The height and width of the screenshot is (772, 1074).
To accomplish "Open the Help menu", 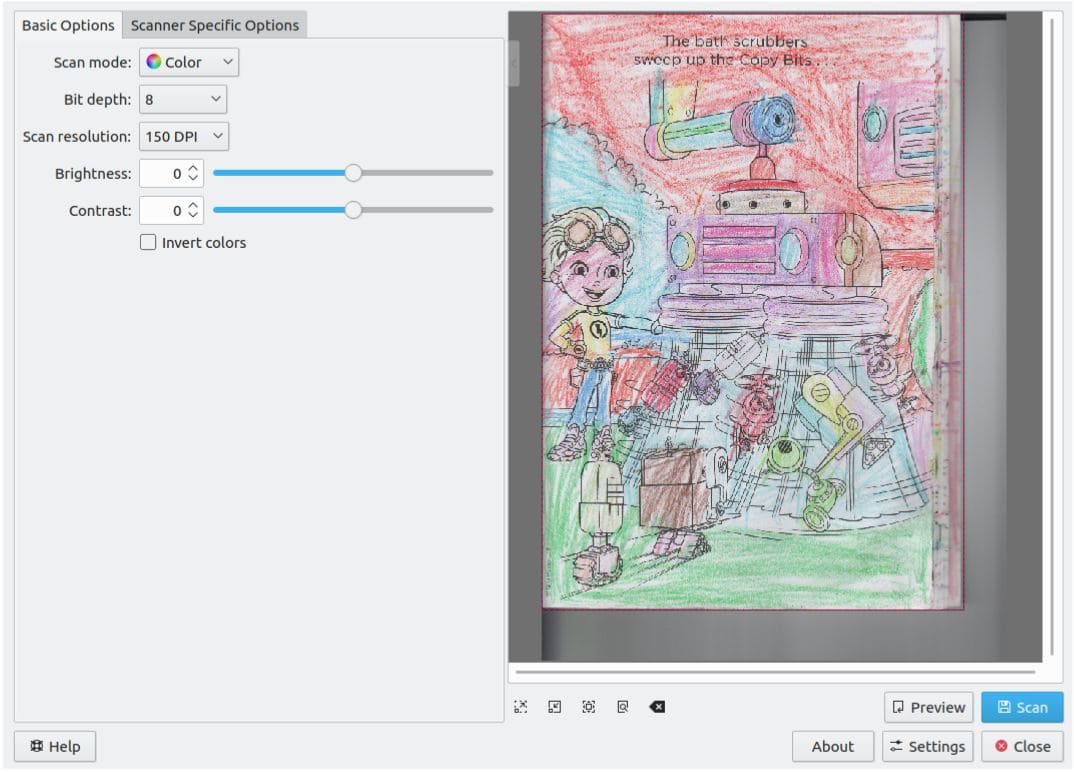I will (55, 746).
